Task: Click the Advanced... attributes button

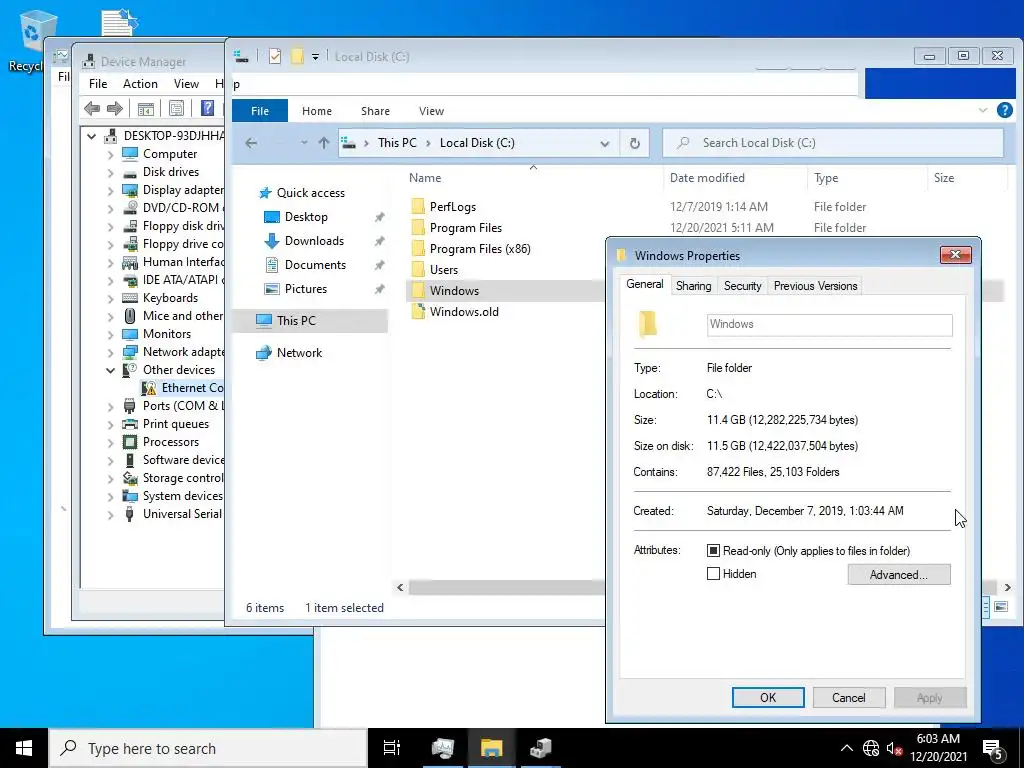Action: click(899, 575)
